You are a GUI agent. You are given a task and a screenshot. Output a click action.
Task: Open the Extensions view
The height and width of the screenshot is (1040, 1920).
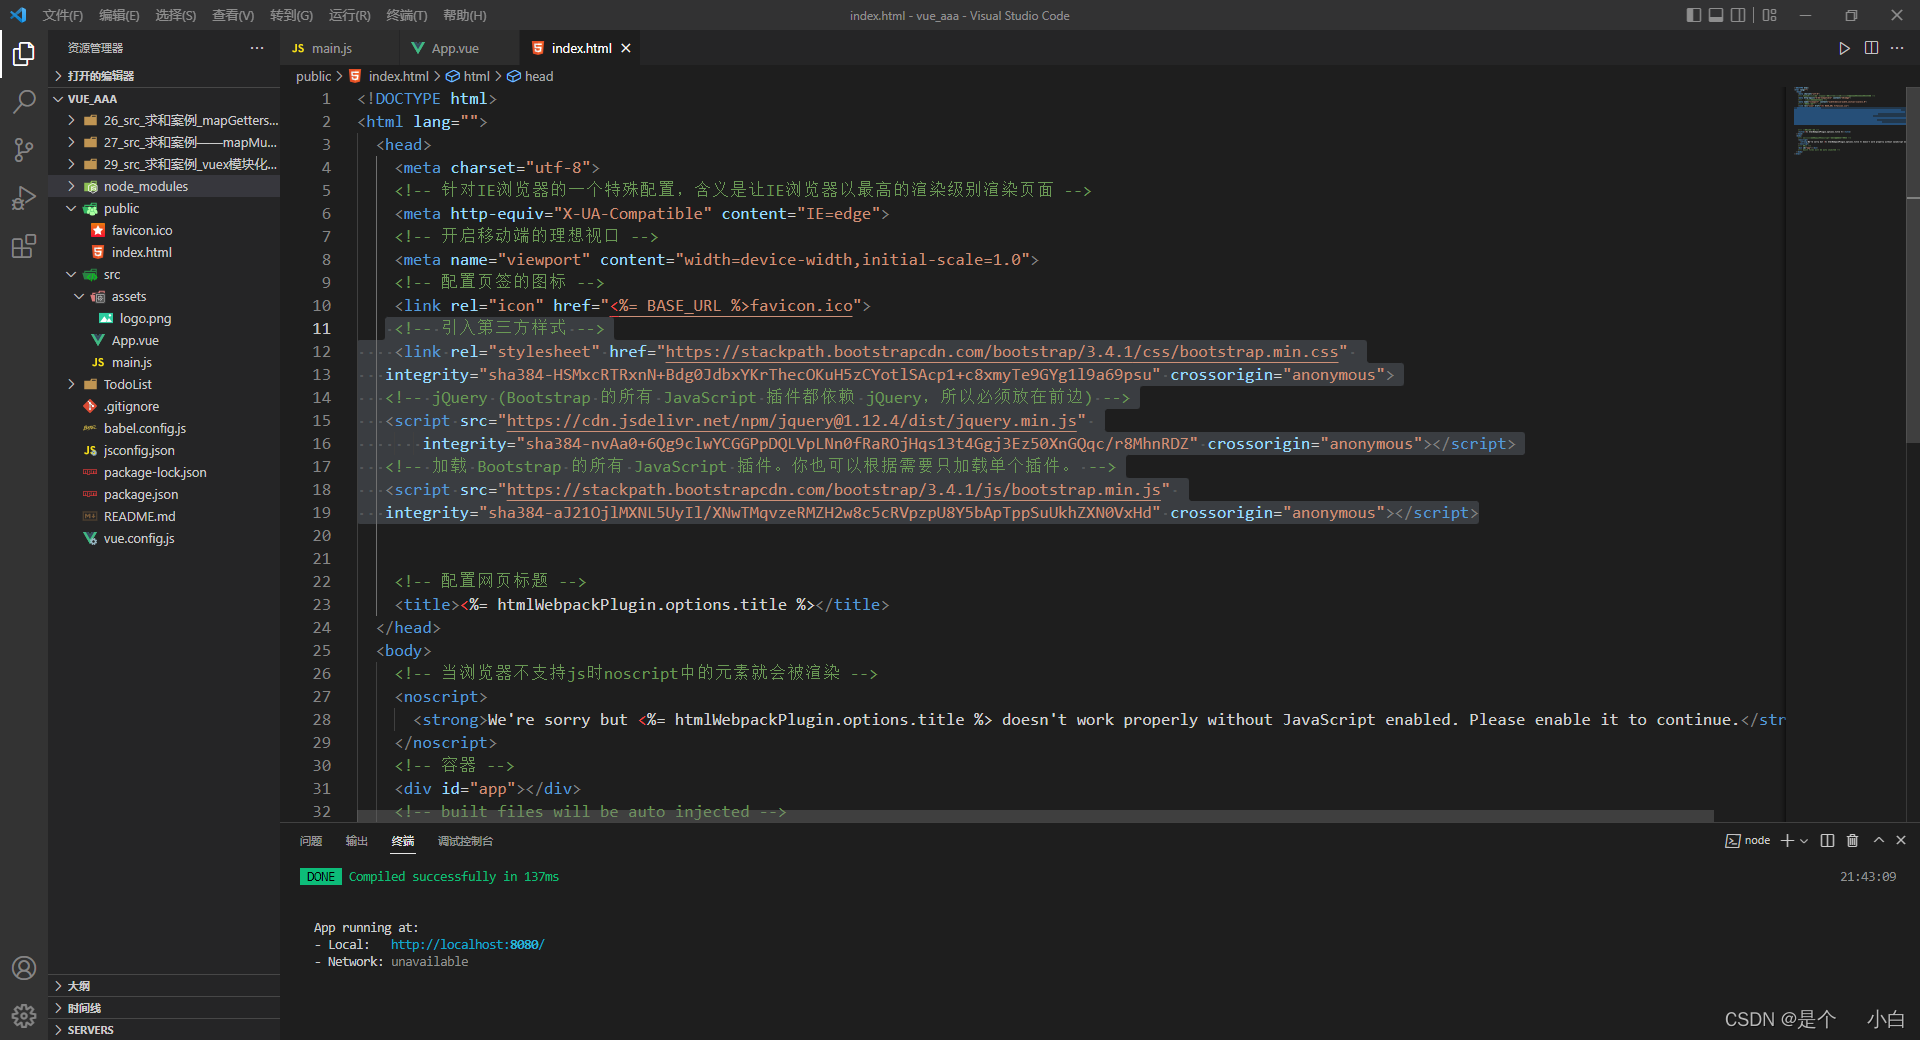pos(24,246)
